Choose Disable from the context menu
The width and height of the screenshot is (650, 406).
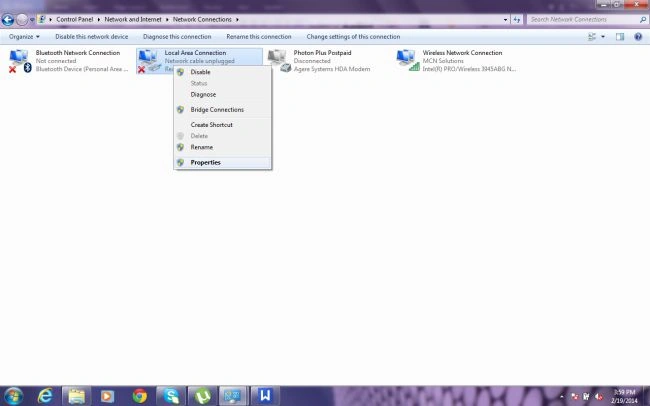click(223, 72)
